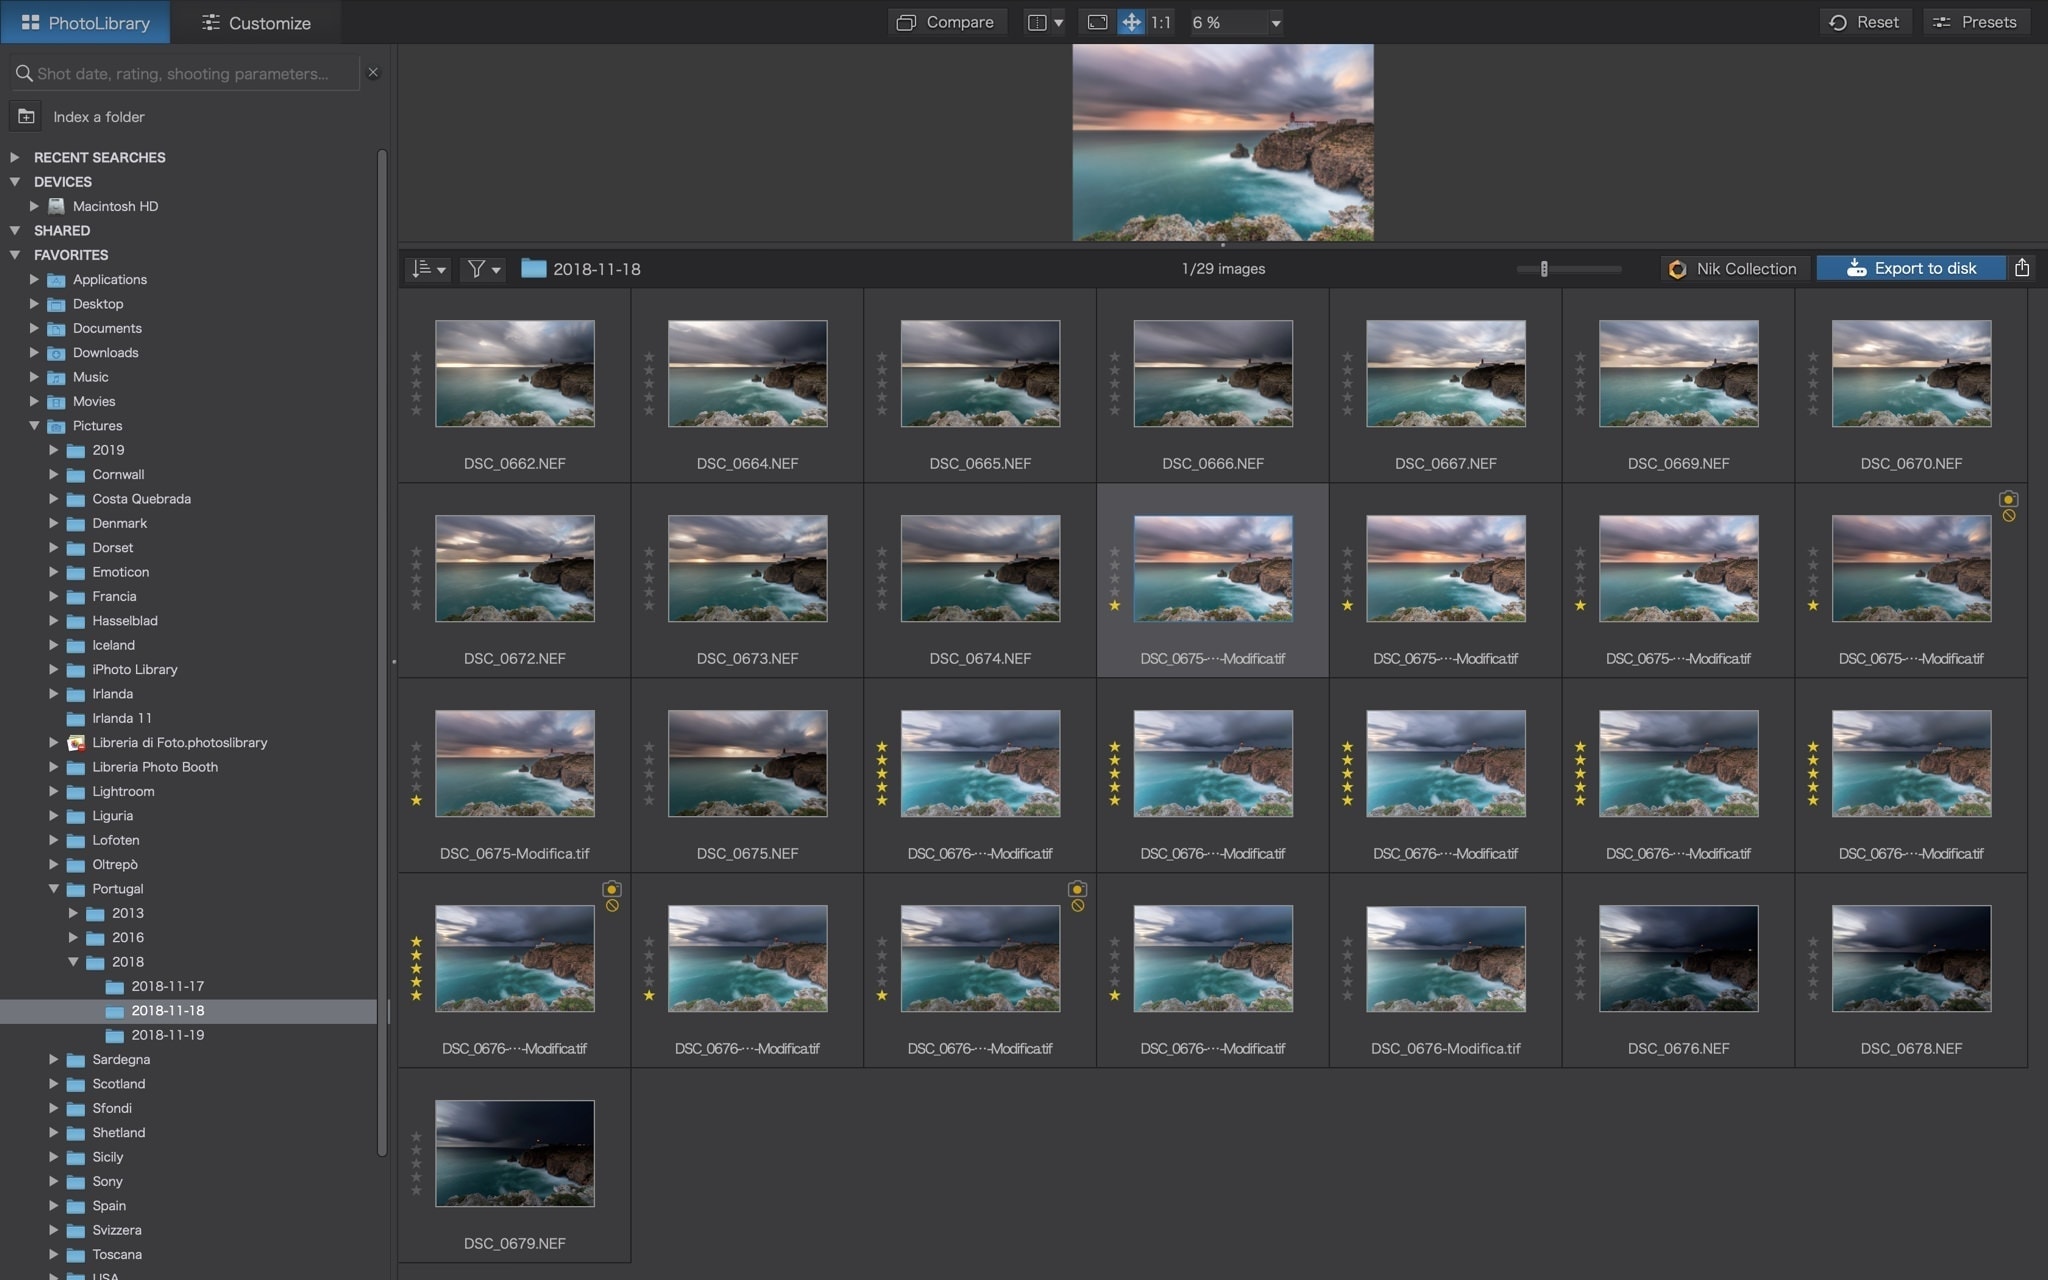Click the Reset button
The image size is (2048, 1280).
1864,22
